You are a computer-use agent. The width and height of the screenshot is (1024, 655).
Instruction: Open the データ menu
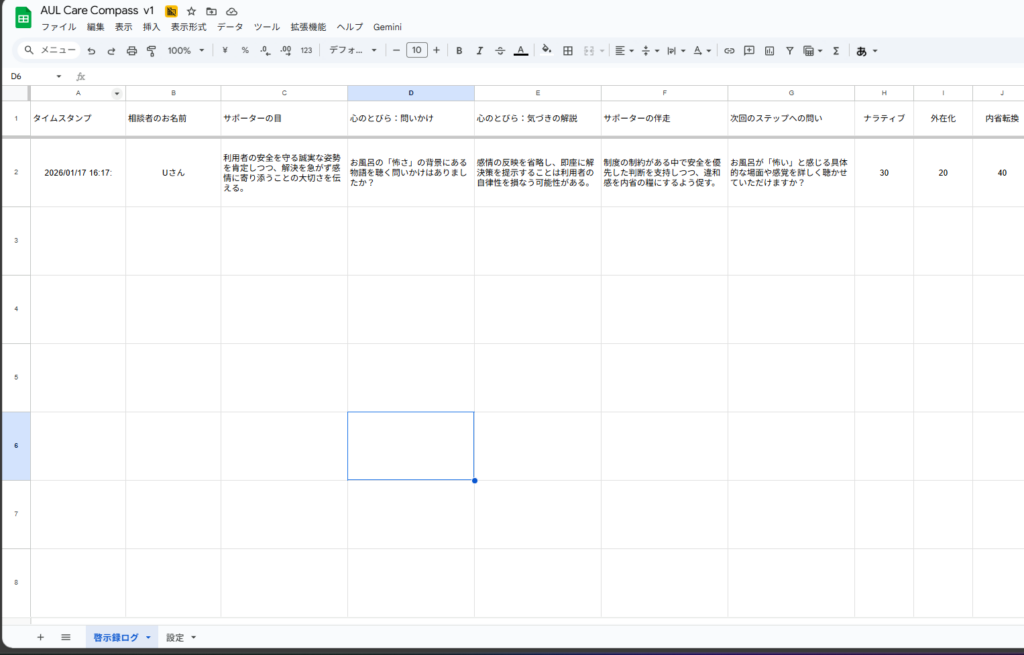coord(230,26)
